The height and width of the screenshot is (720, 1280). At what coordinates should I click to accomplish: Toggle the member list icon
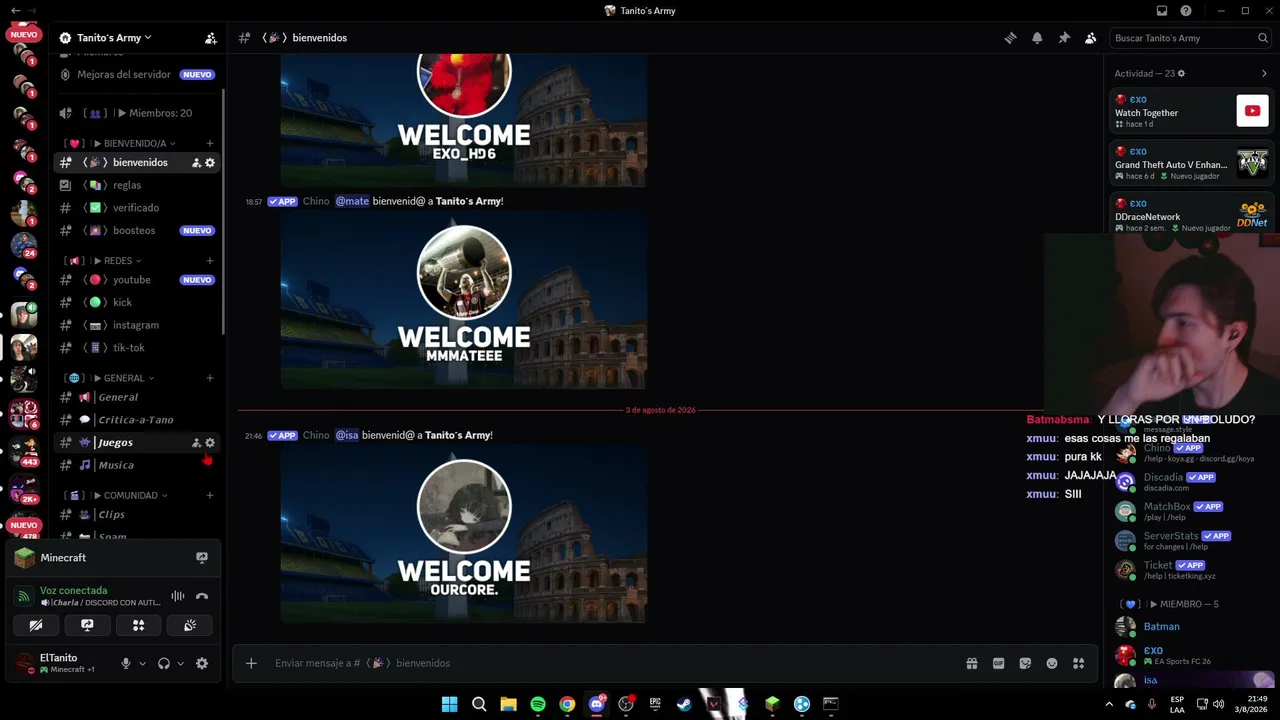click(1091, 38)
